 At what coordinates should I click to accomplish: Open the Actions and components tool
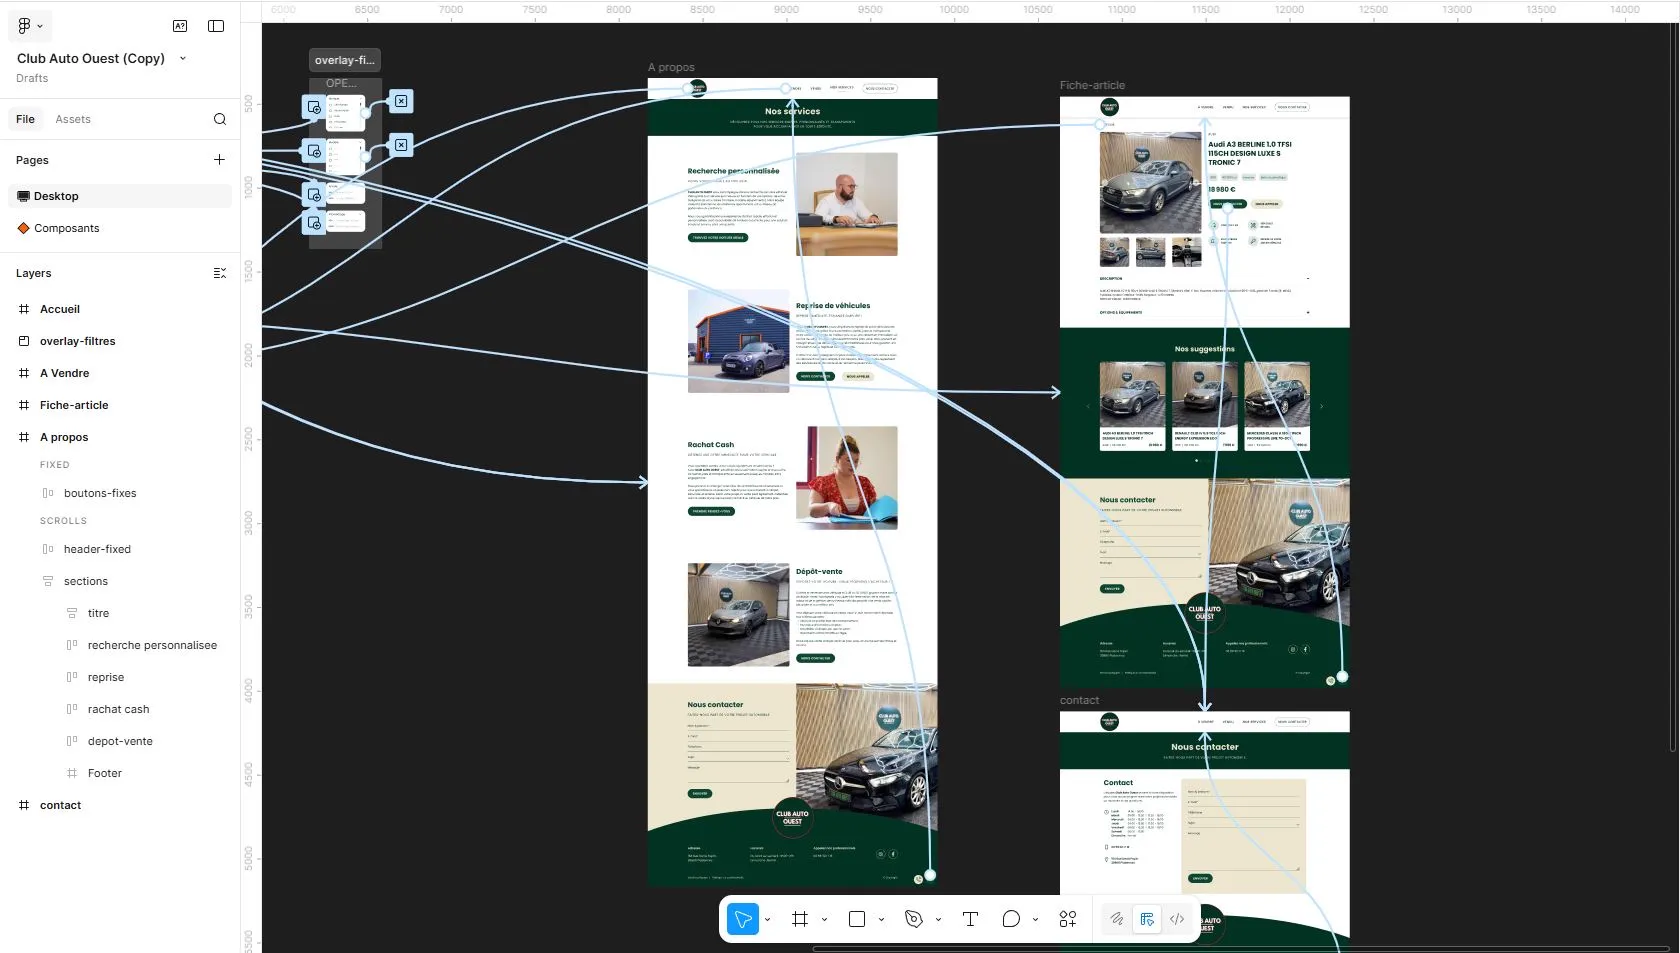pyautogui.click(x=1068, y=919)
